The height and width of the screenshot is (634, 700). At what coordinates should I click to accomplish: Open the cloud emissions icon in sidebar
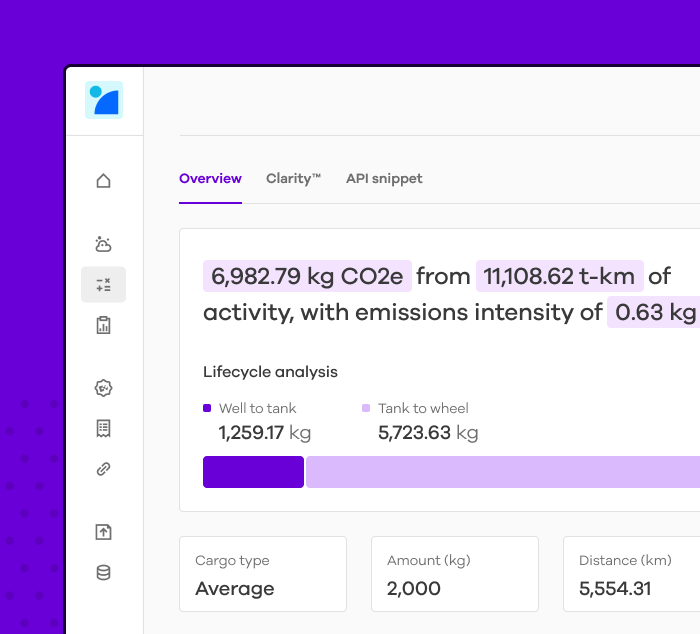[x=104, y=244]
